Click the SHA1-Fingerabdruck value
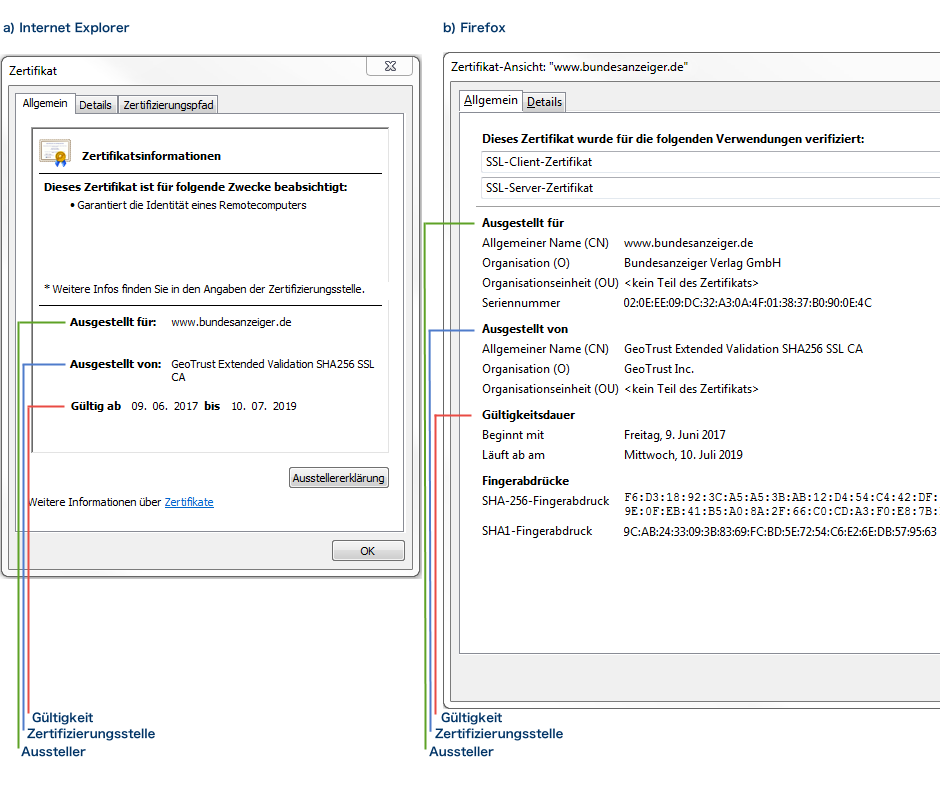 click(x=780, y=531)
